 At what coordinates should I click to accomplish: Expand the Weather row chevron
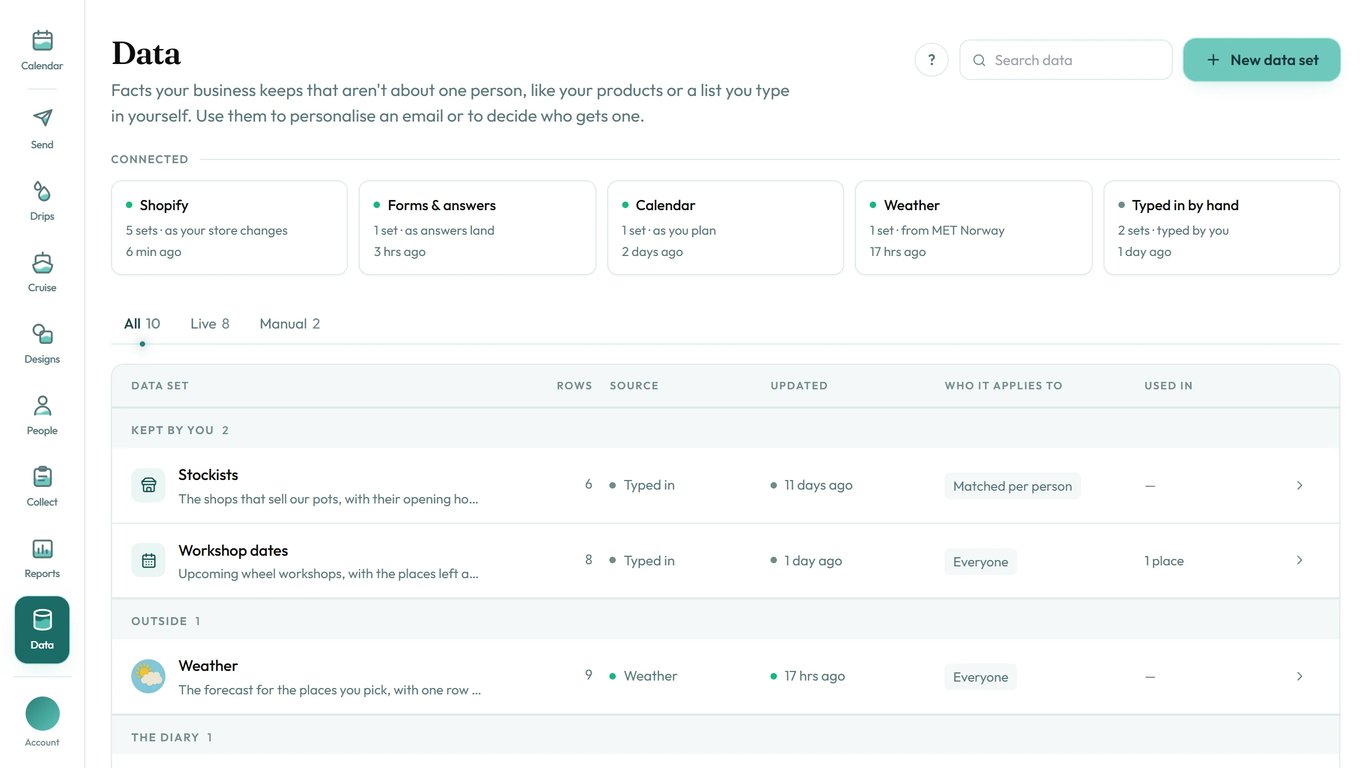click(1299, 676)
